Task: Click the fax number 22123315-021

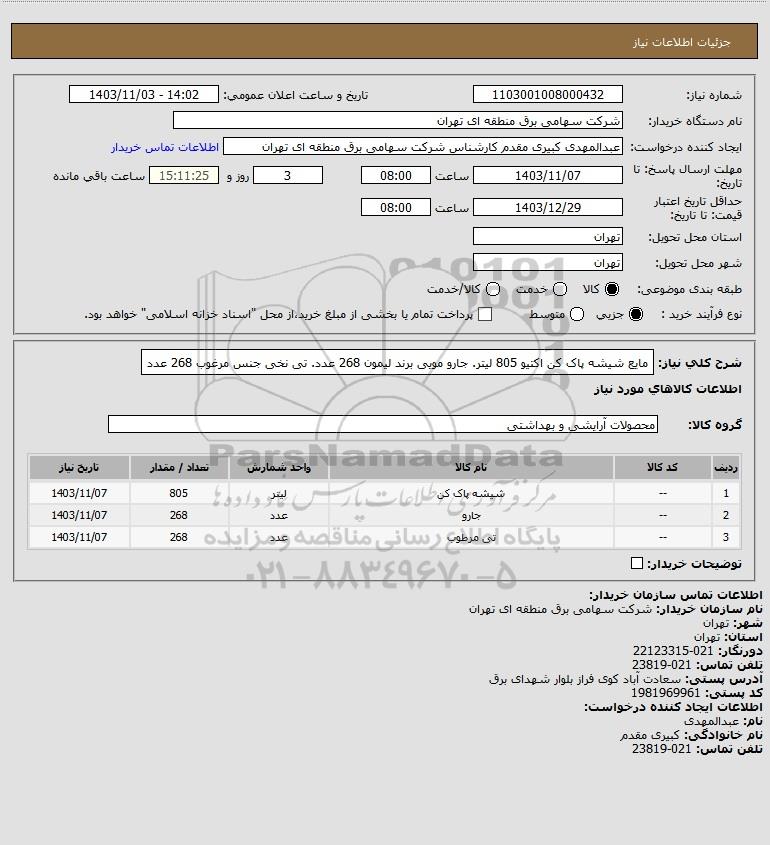Action: point(672,651)
